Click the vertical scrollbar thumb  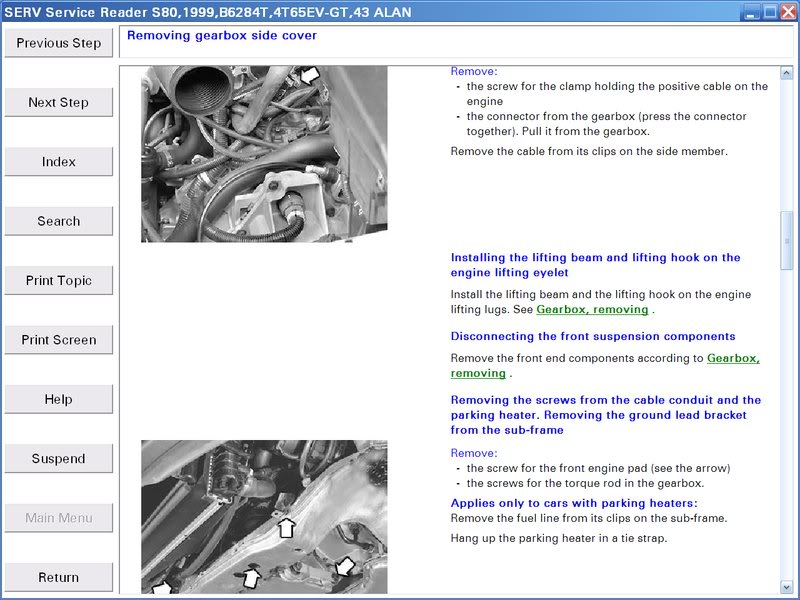[x=786, y=240]
